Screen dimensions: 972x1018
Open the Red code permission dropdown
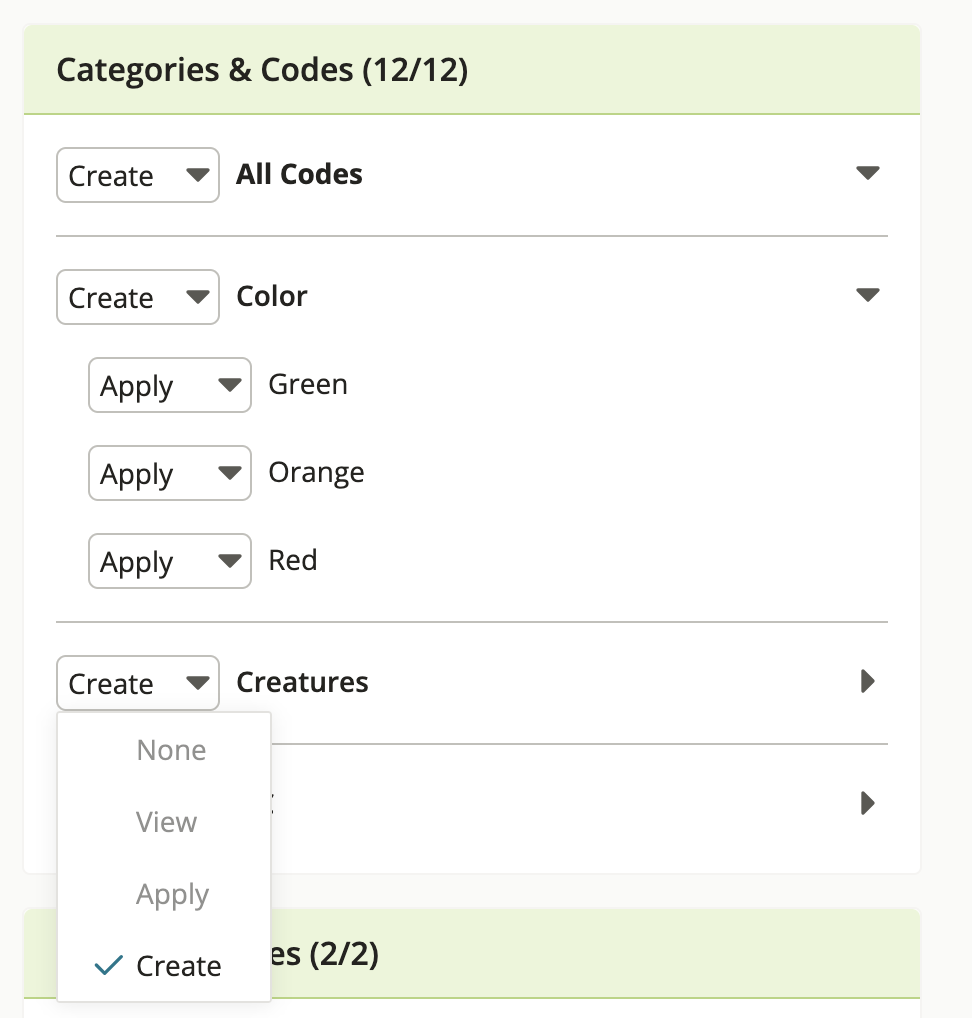click(x=170, y=561)
